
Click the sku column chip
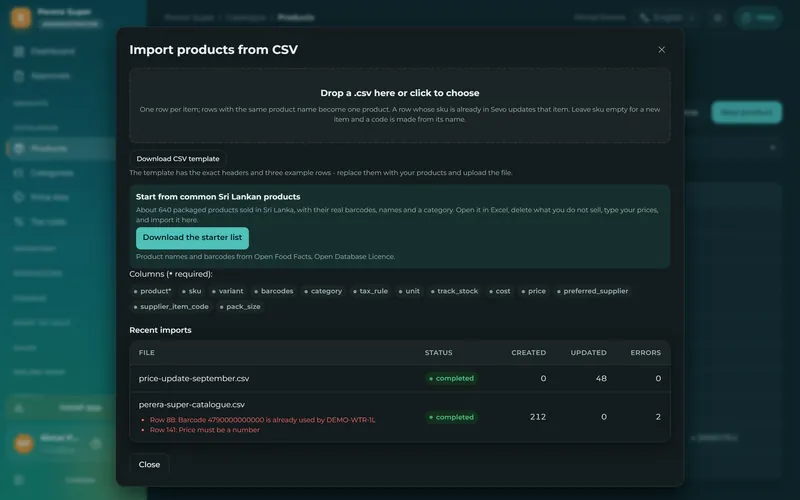tap(191, 291)
